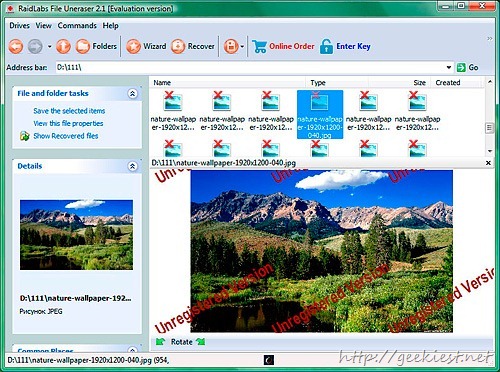Go up one folder level icon
The image size is (500, 372).
63,46
